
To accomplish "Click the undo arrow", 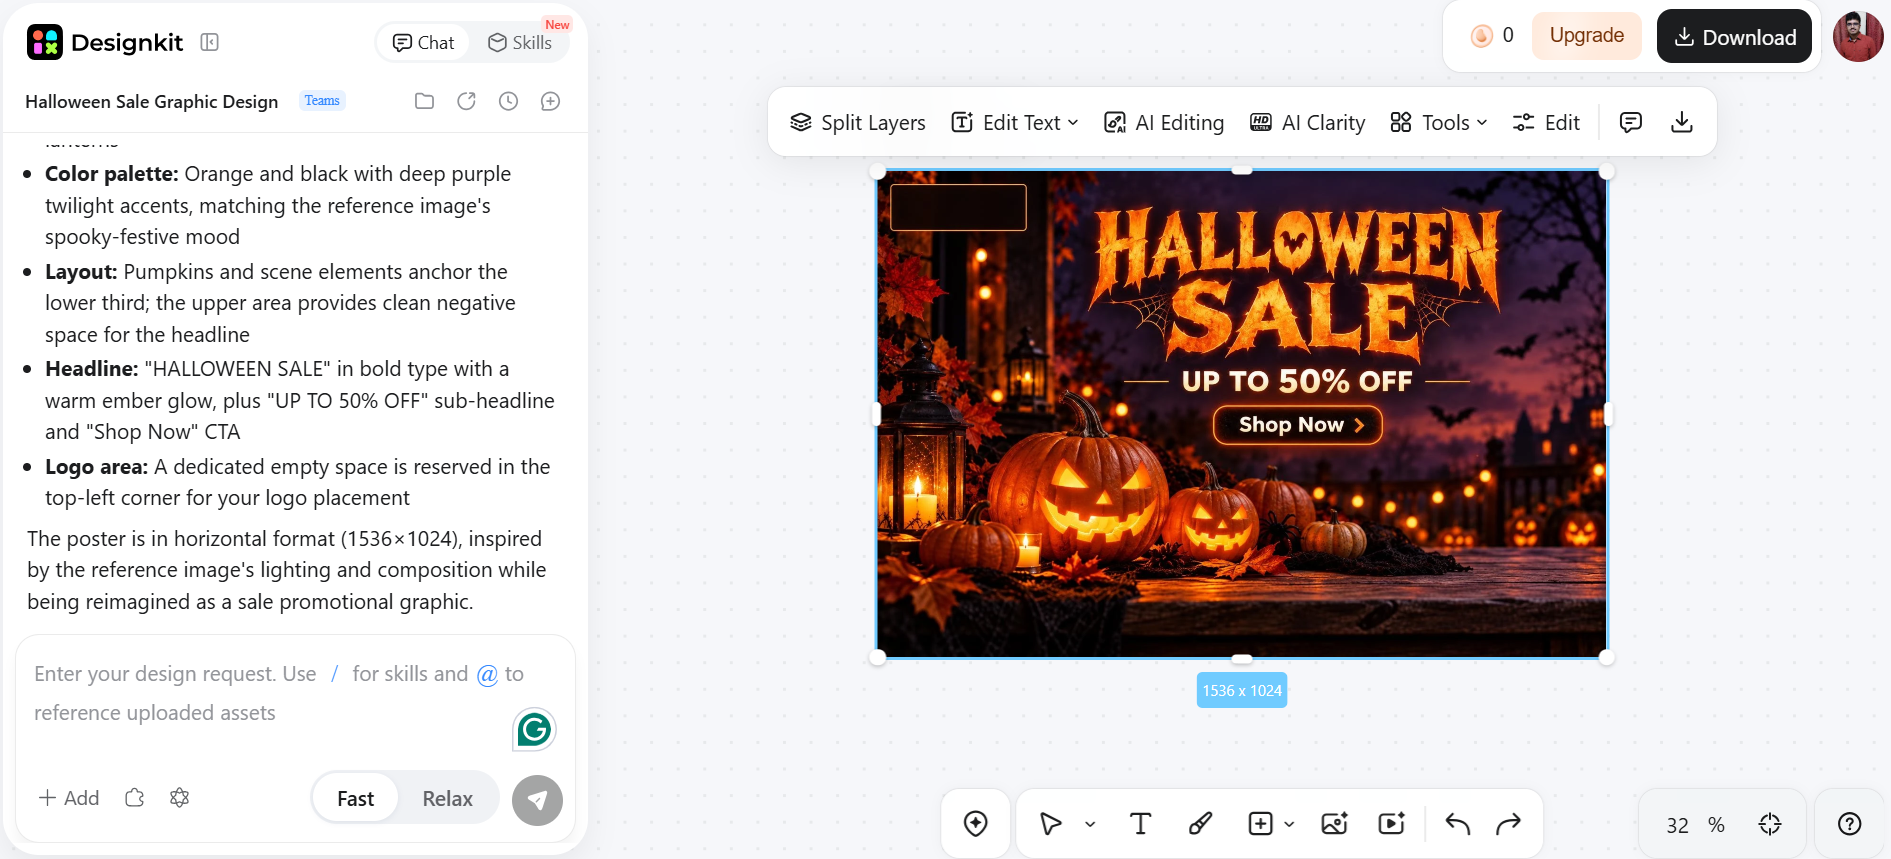I will point(1457,824).
